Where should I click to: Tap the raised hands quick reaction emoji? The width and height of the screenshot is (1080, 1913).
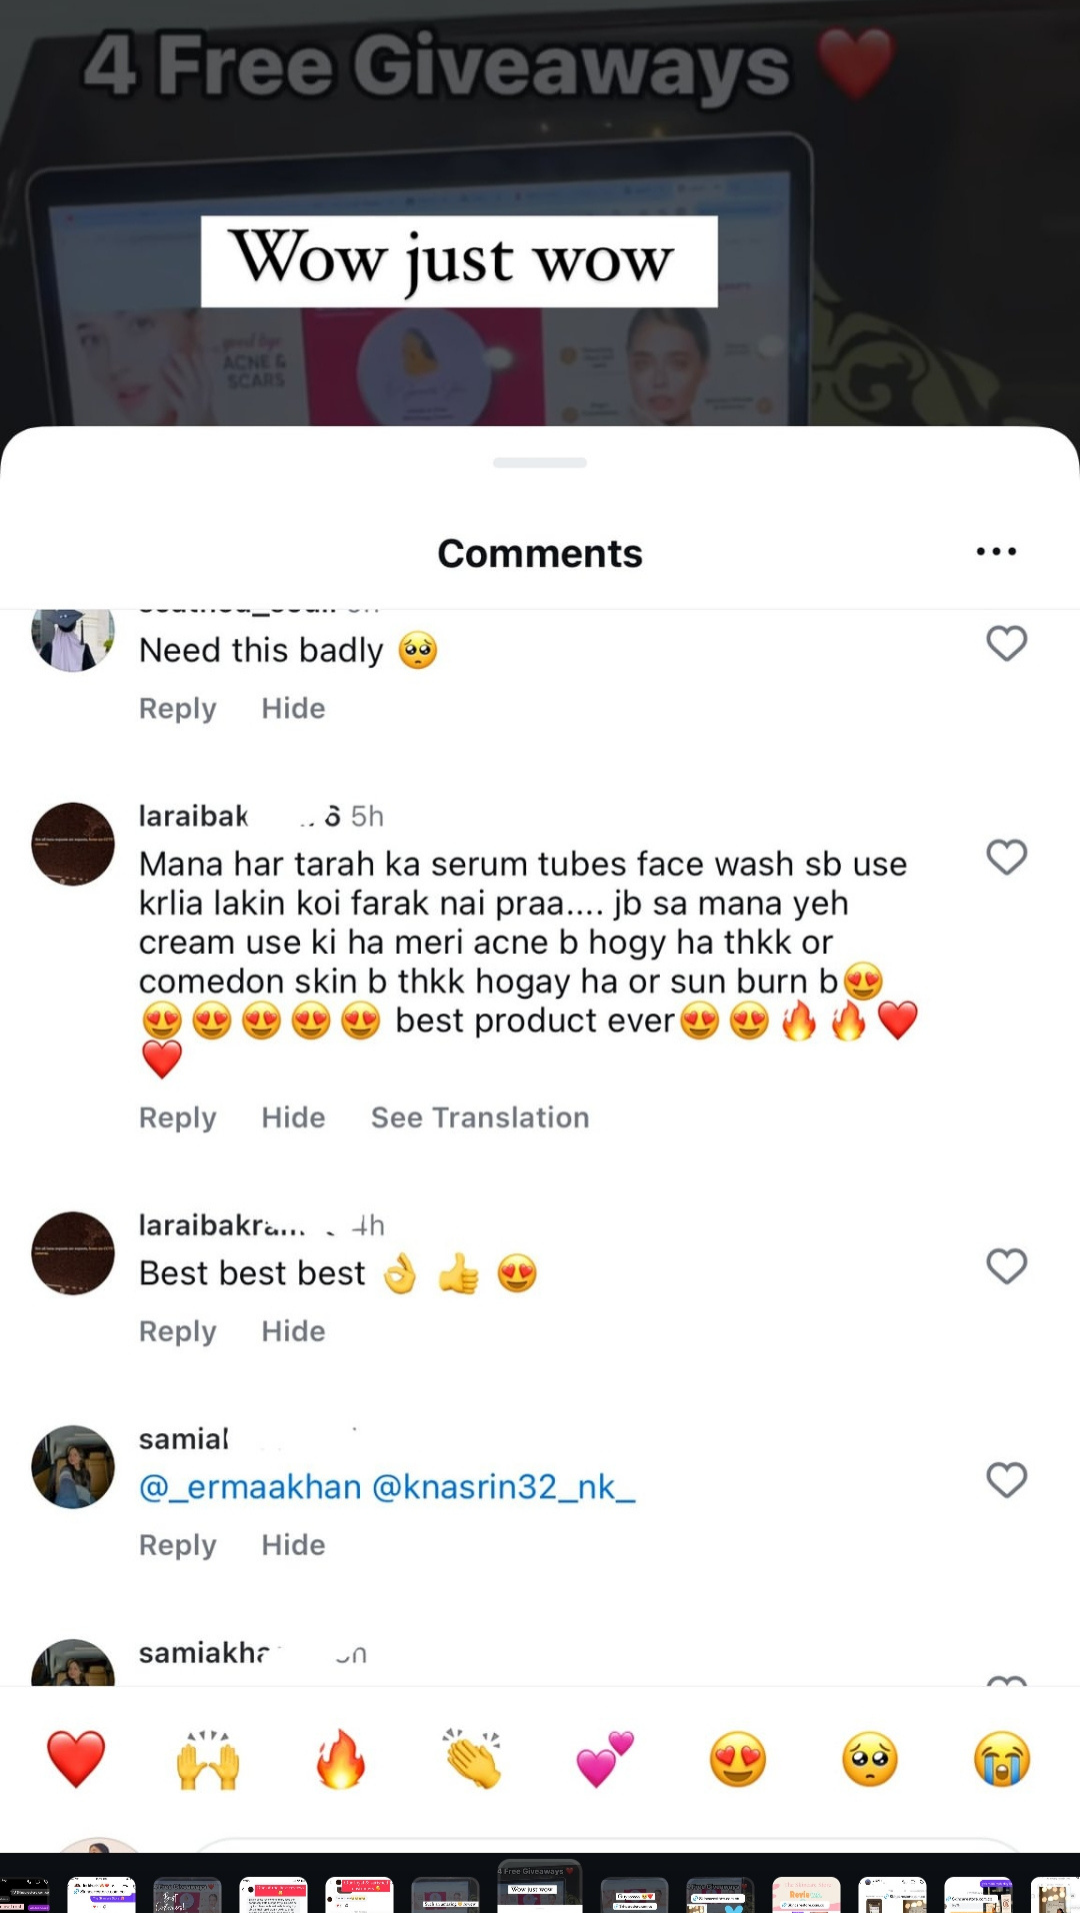click(x=208, y=1759)
